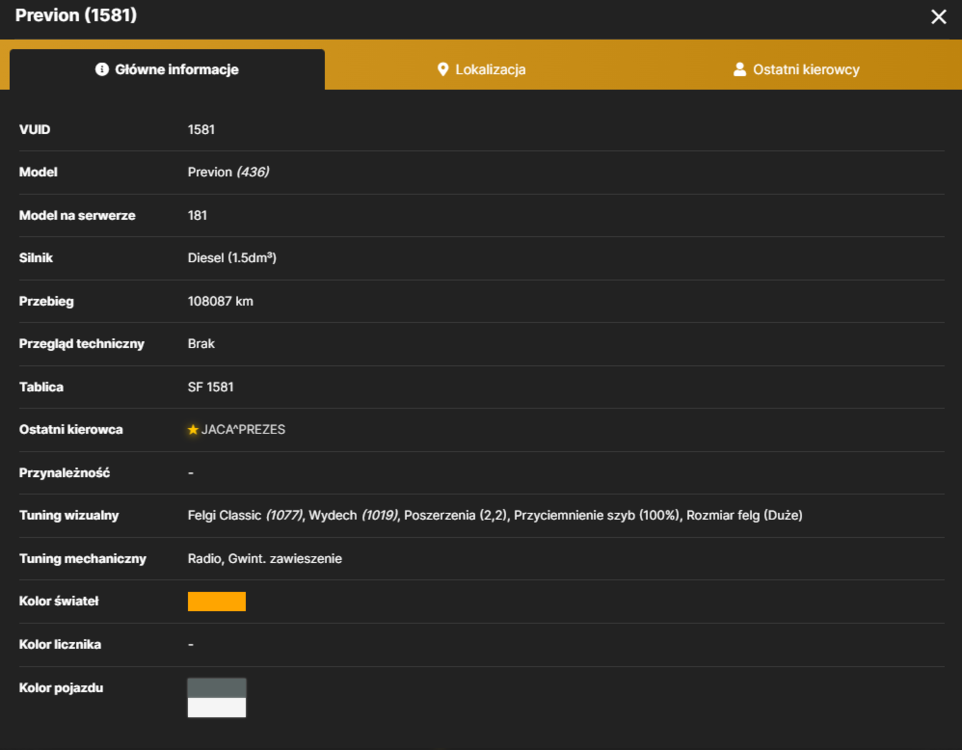Switch to the Lokalizacja tab
Viewport: 962px width, 750px height.
[482, 69]
